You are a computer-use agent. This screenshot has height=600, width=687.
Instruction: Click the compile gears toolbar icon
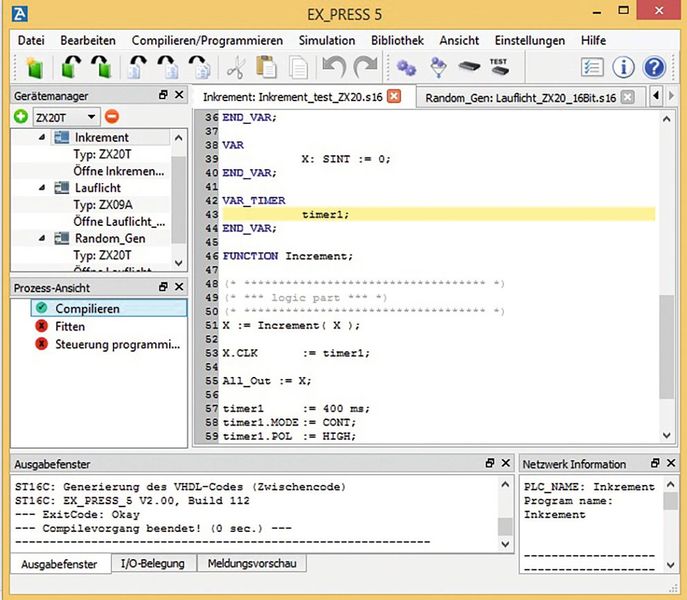[406, 68]
